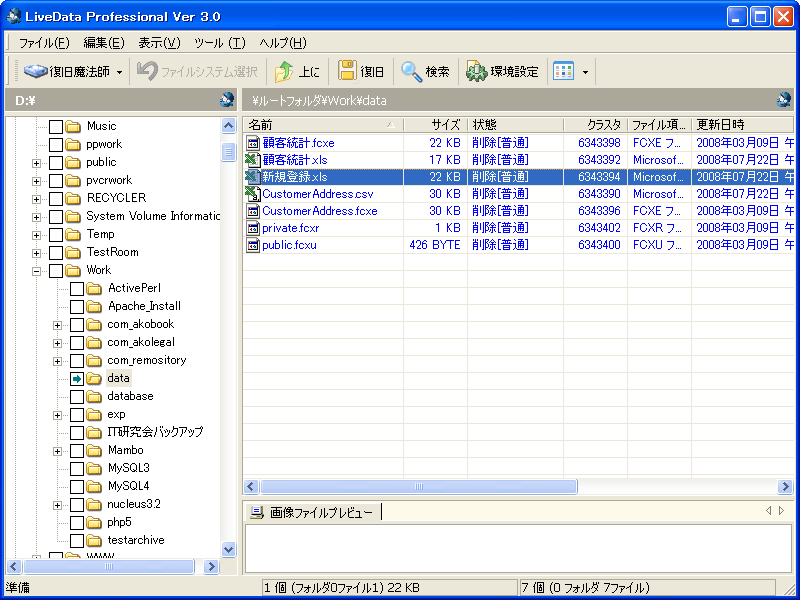Click the file list right scroll arrow
Viewport: 800px width, 600px height.
pyautogui.click(x=785, y=486)
